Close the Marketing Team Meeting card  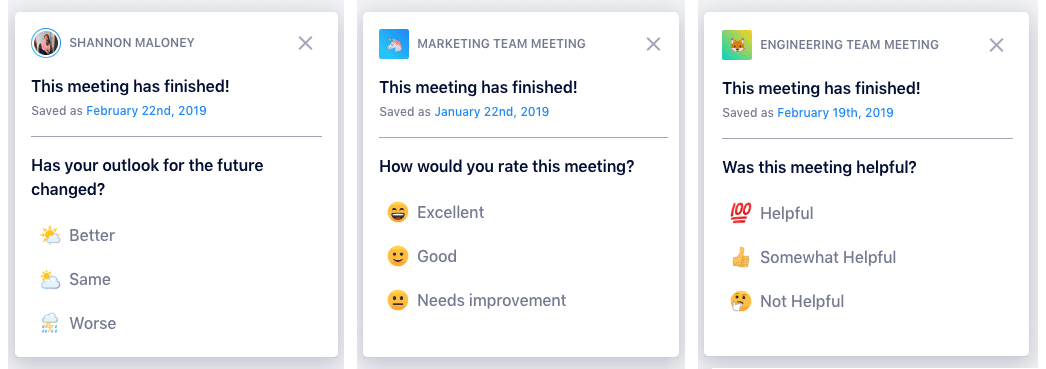click(653, 45)
